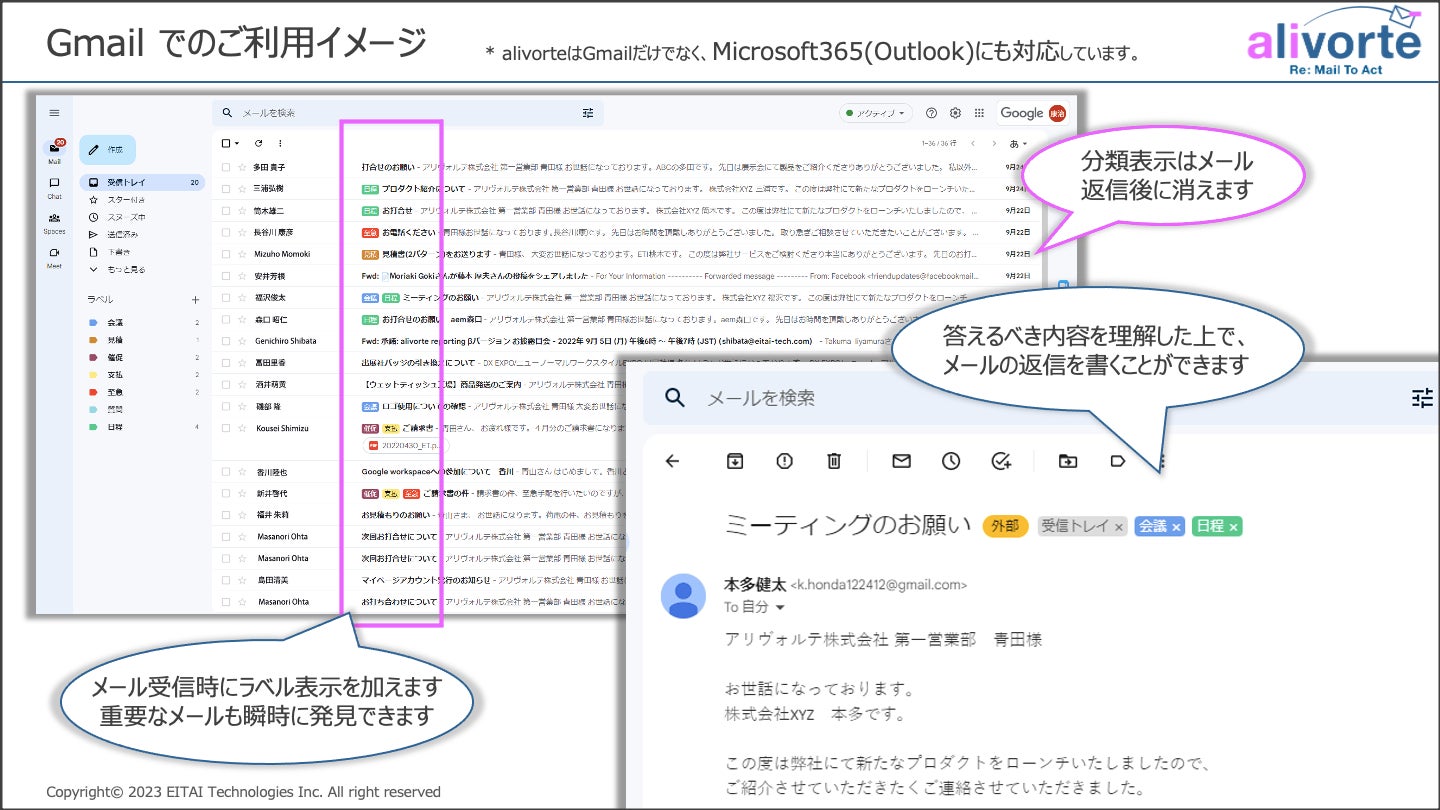Open Gmail settings gear

[955, 113]
